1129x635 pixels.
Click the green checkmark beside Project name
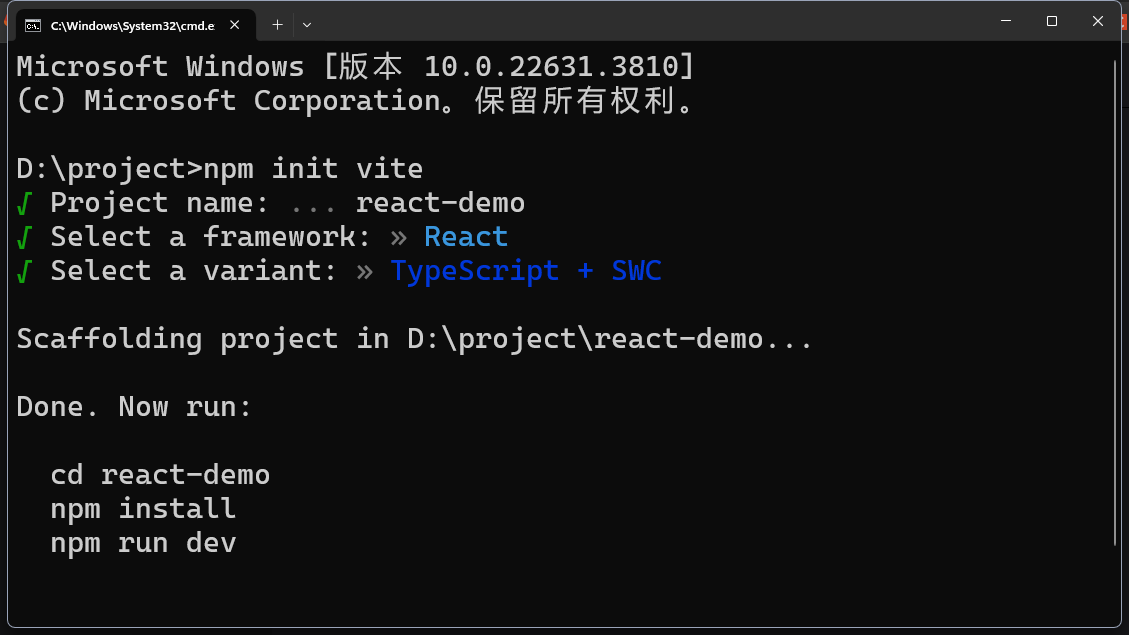coord(23,203)
